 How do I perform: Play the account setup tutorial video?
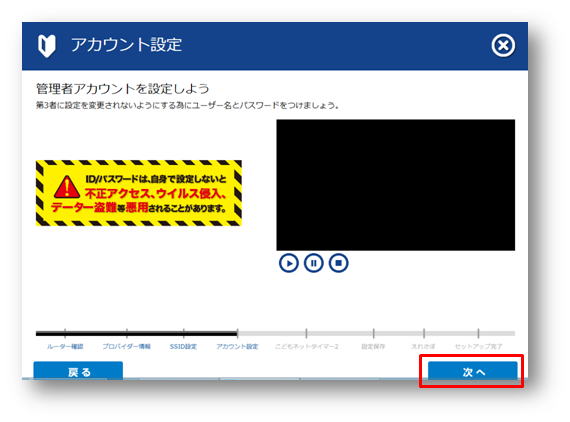(289, 263)
